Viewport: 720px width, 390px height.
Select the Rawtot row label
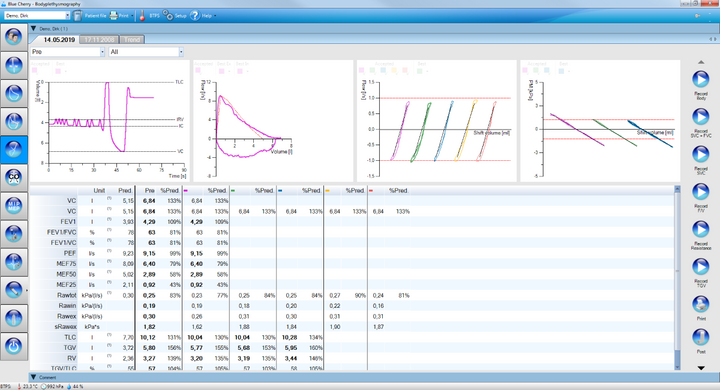tap(67, 295)
